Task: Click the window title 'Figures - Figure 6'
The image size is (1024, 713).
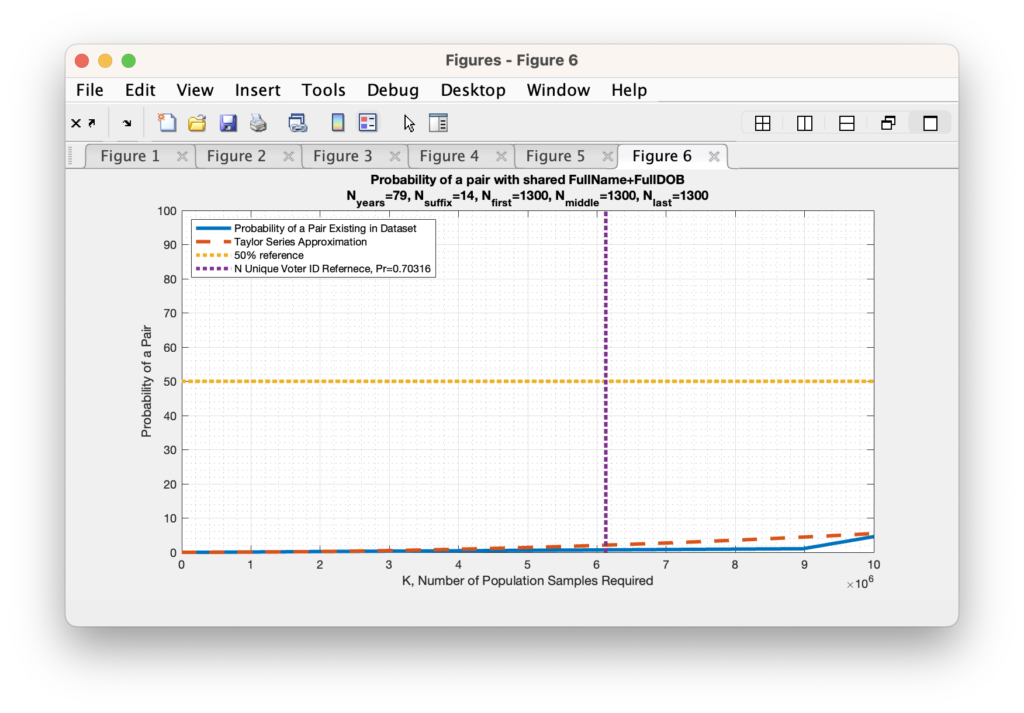Action: click(511, 60)
